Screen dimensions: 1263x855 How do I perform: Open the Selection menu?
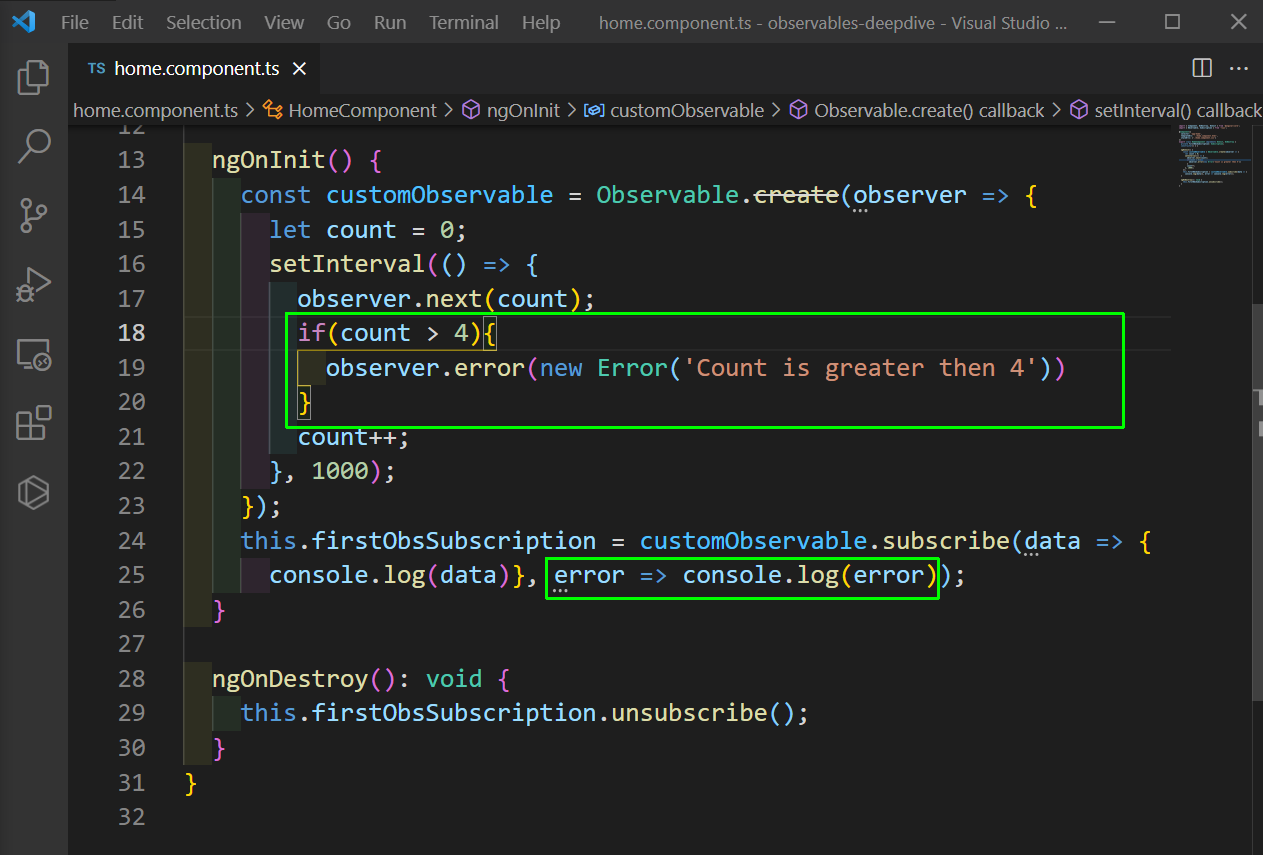(x=204, y=22)
